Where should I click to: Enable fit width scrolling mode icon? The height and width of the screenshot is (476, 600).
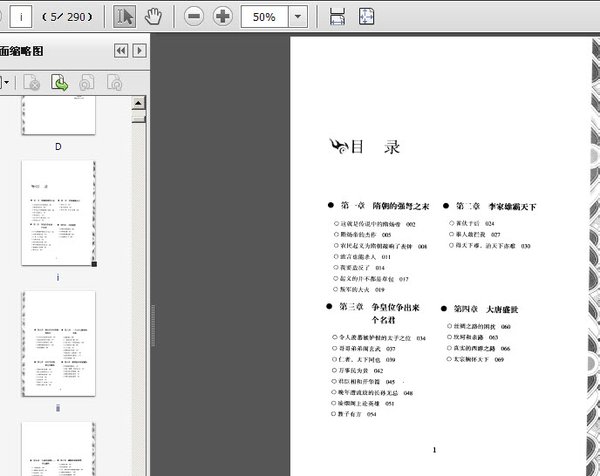click(x=337, y=16)
